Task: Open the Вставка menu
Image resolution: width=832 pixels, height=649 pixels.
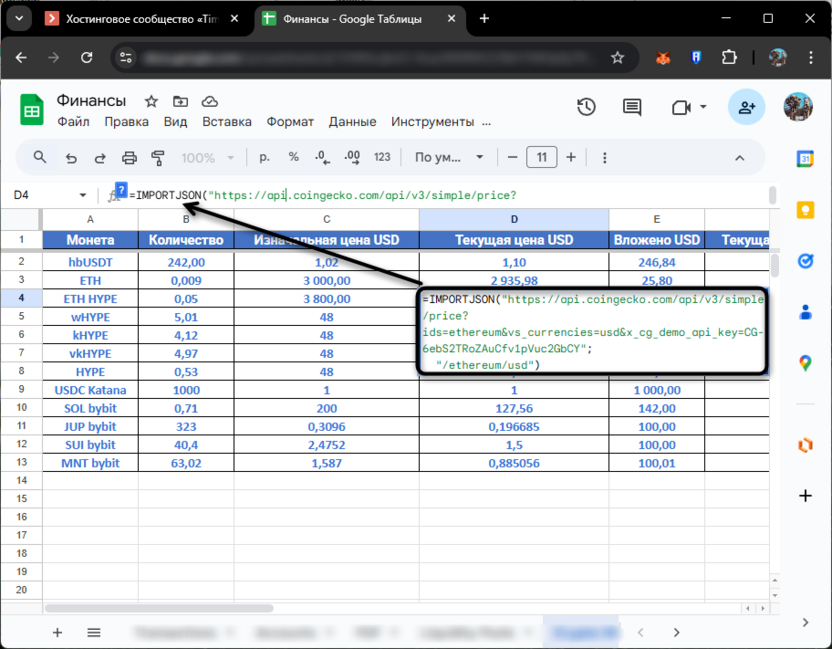Action: [x=226, y=122]
